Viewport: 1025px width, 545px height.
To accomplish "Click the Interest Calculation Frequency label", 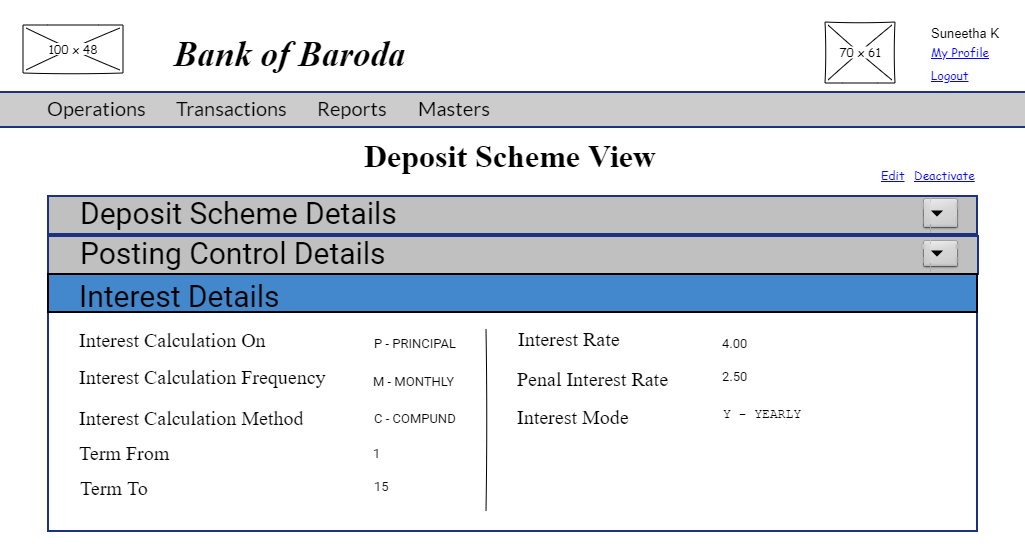I will (202, 378).
